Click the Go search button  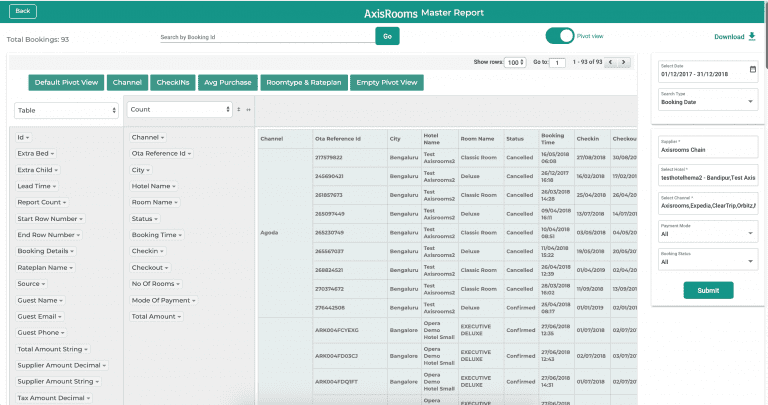387,36
